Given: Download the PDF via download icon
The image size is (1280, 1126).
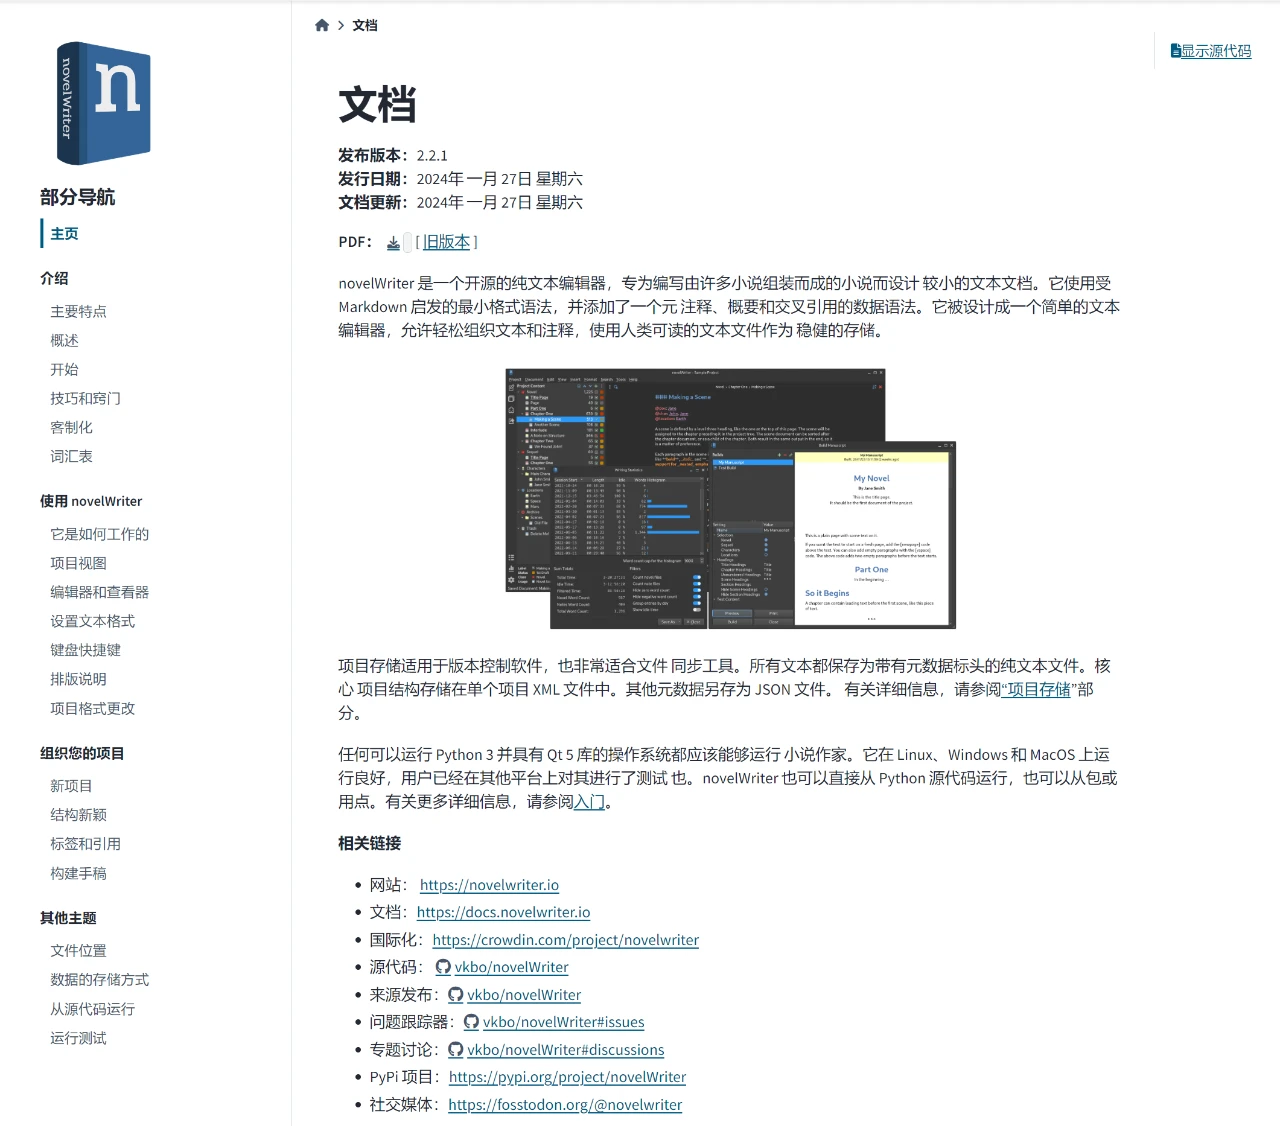Looking at the screenshot, I should 393,243.
